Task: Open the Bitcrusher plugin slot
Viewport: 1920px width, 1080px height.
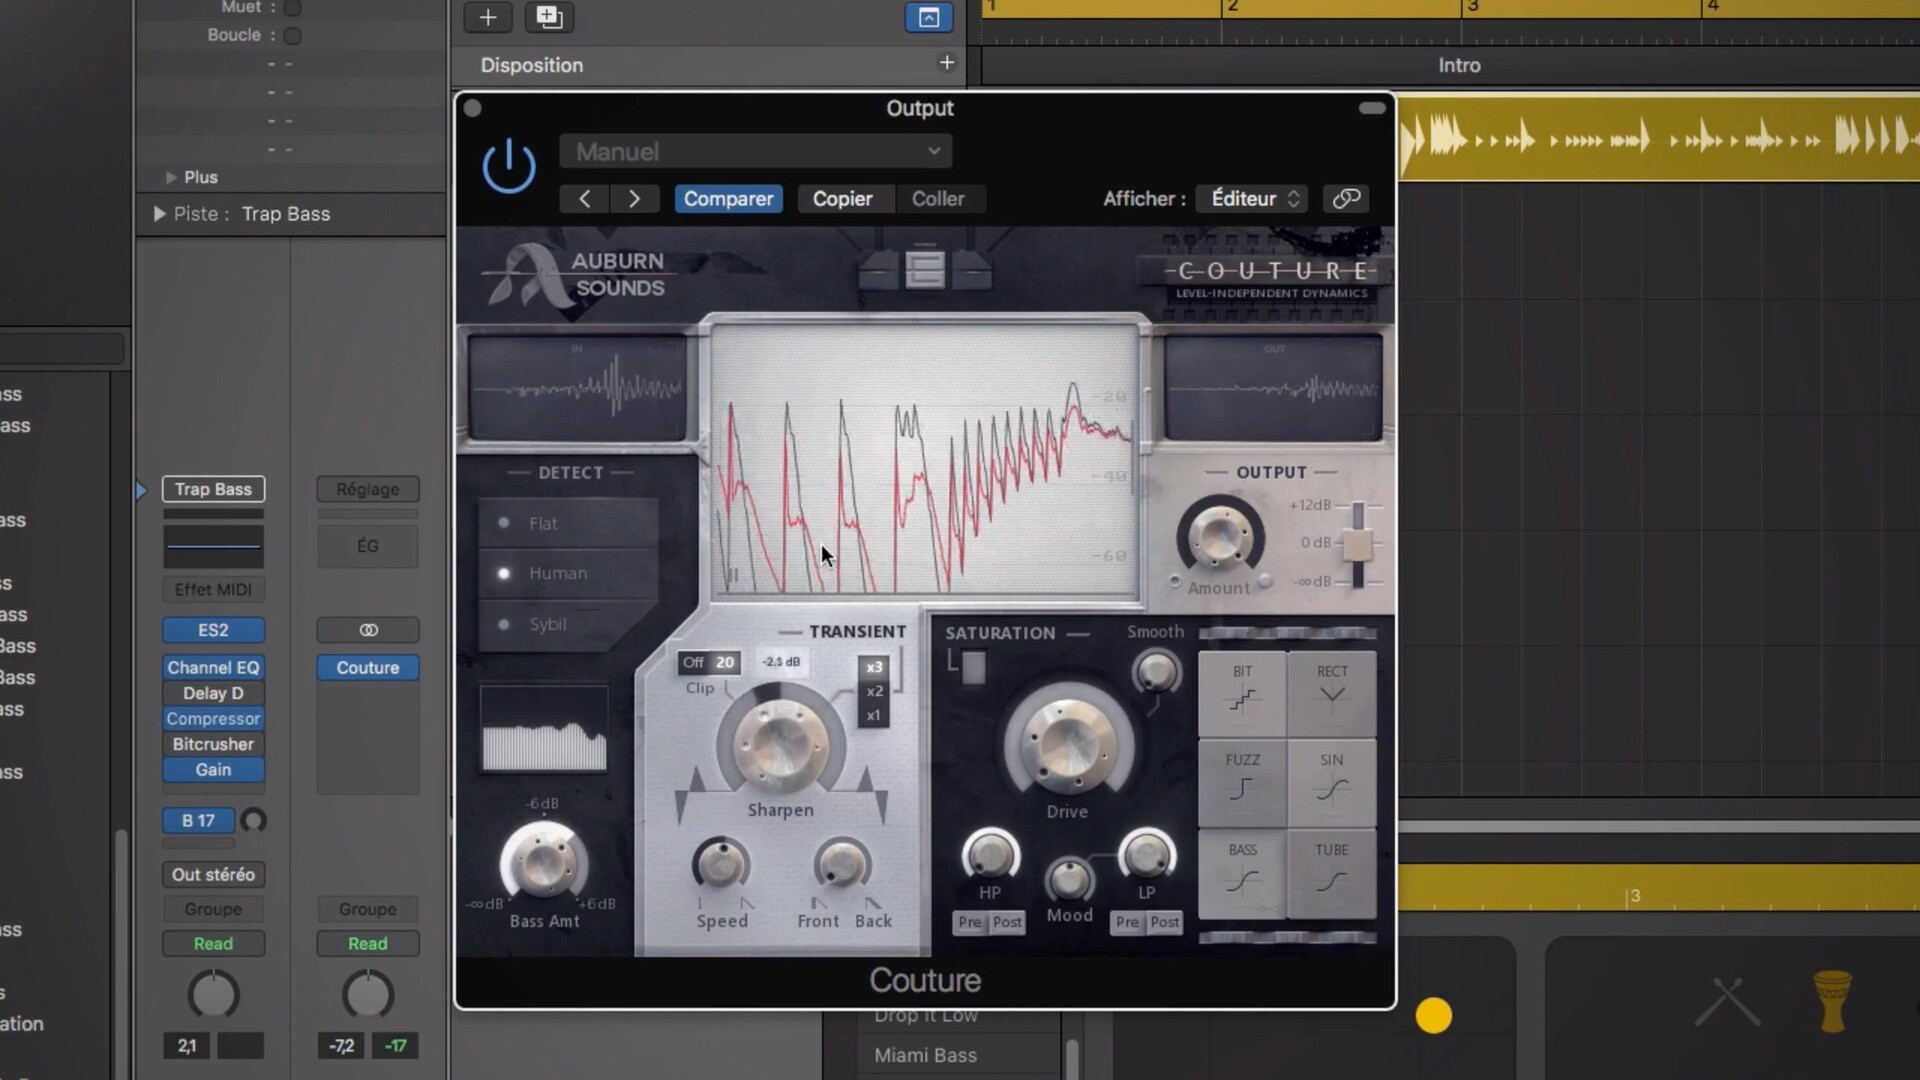Action: (213, 744)
